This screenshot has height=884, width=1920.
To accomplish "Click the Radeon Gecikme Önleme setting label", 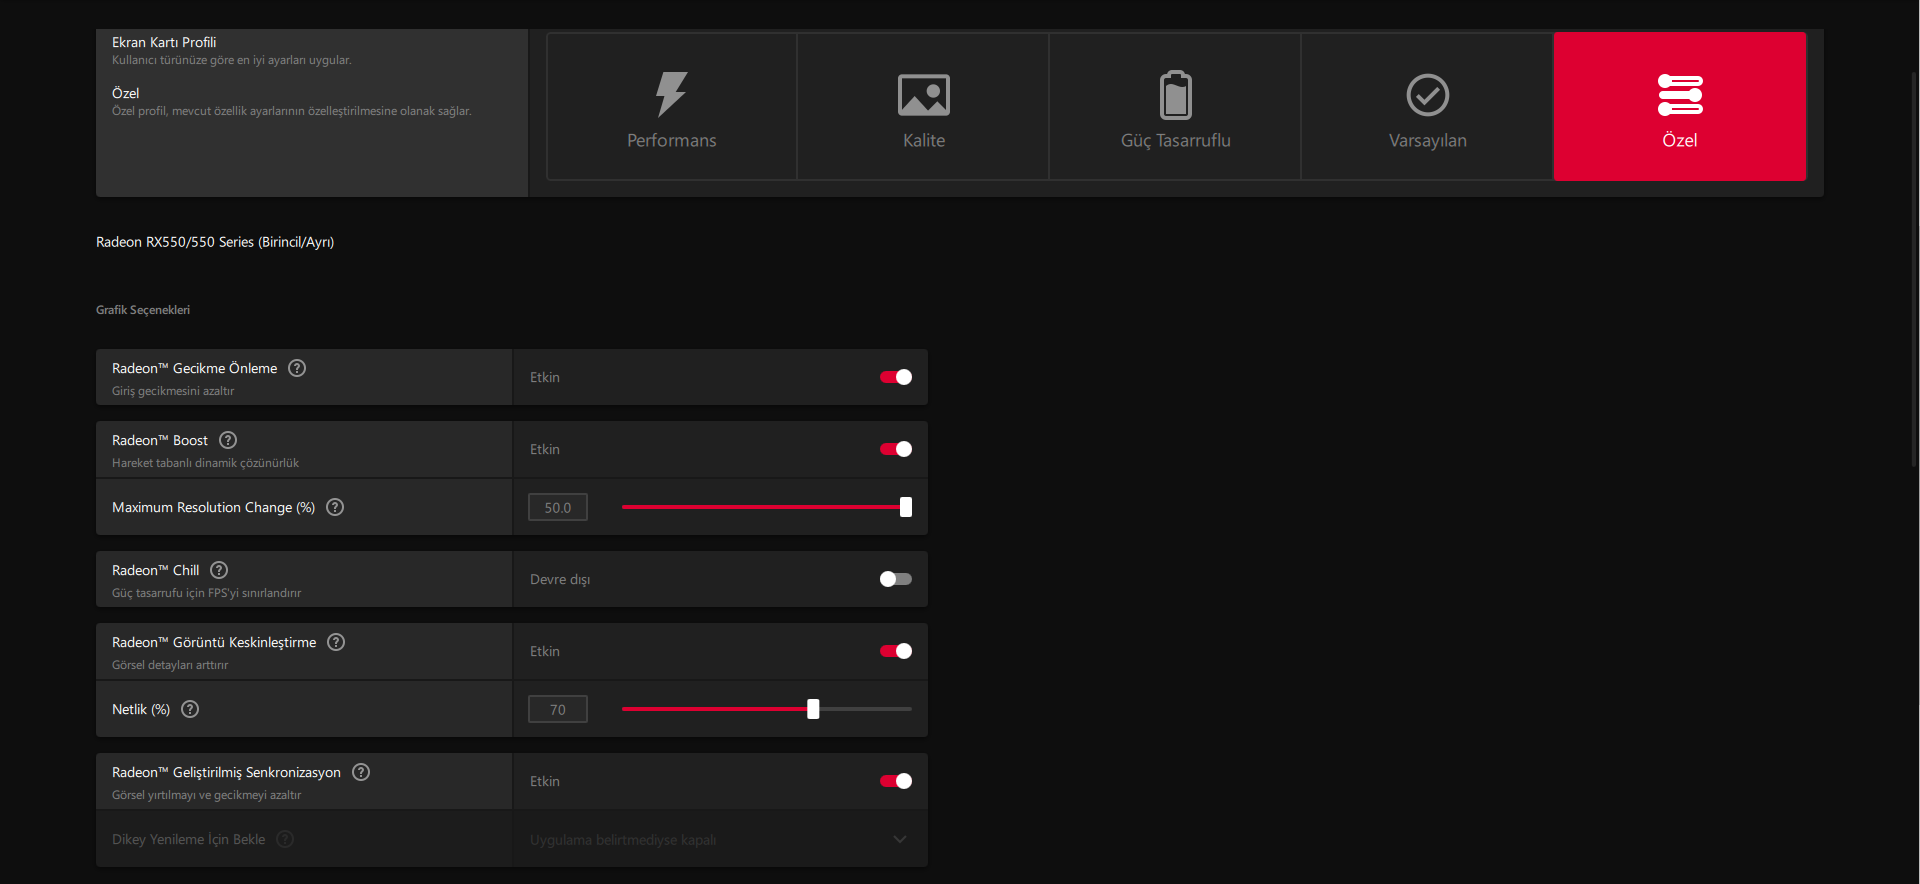I will pos(195,368).
